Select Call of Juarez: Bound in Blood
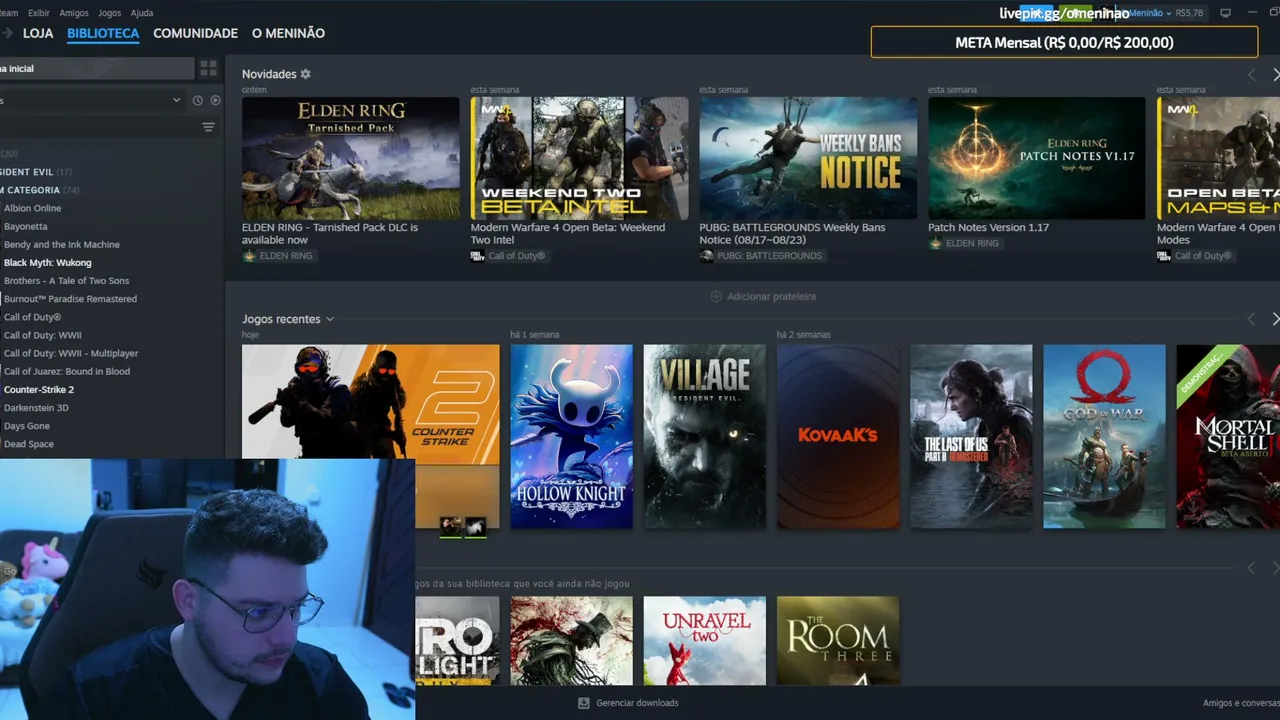The height and width of the screenshot is (720, 1280). click(67, 371)
